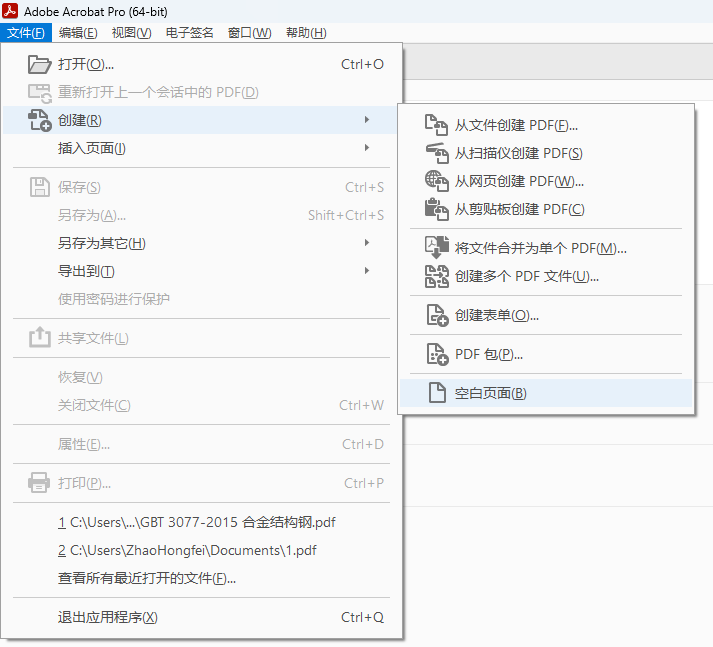Choose 将文件合并为单个 PDF(M)... option
The image size is (713, 647).
(546, 248)
